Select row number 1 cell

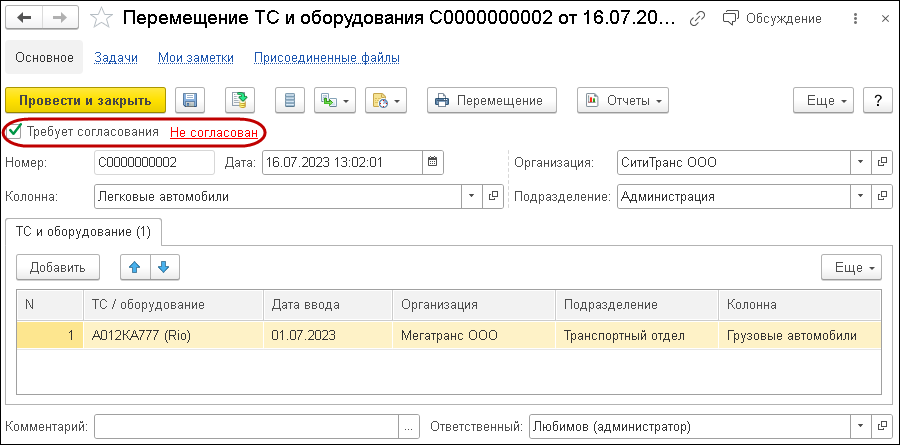[x=51, y=335]
